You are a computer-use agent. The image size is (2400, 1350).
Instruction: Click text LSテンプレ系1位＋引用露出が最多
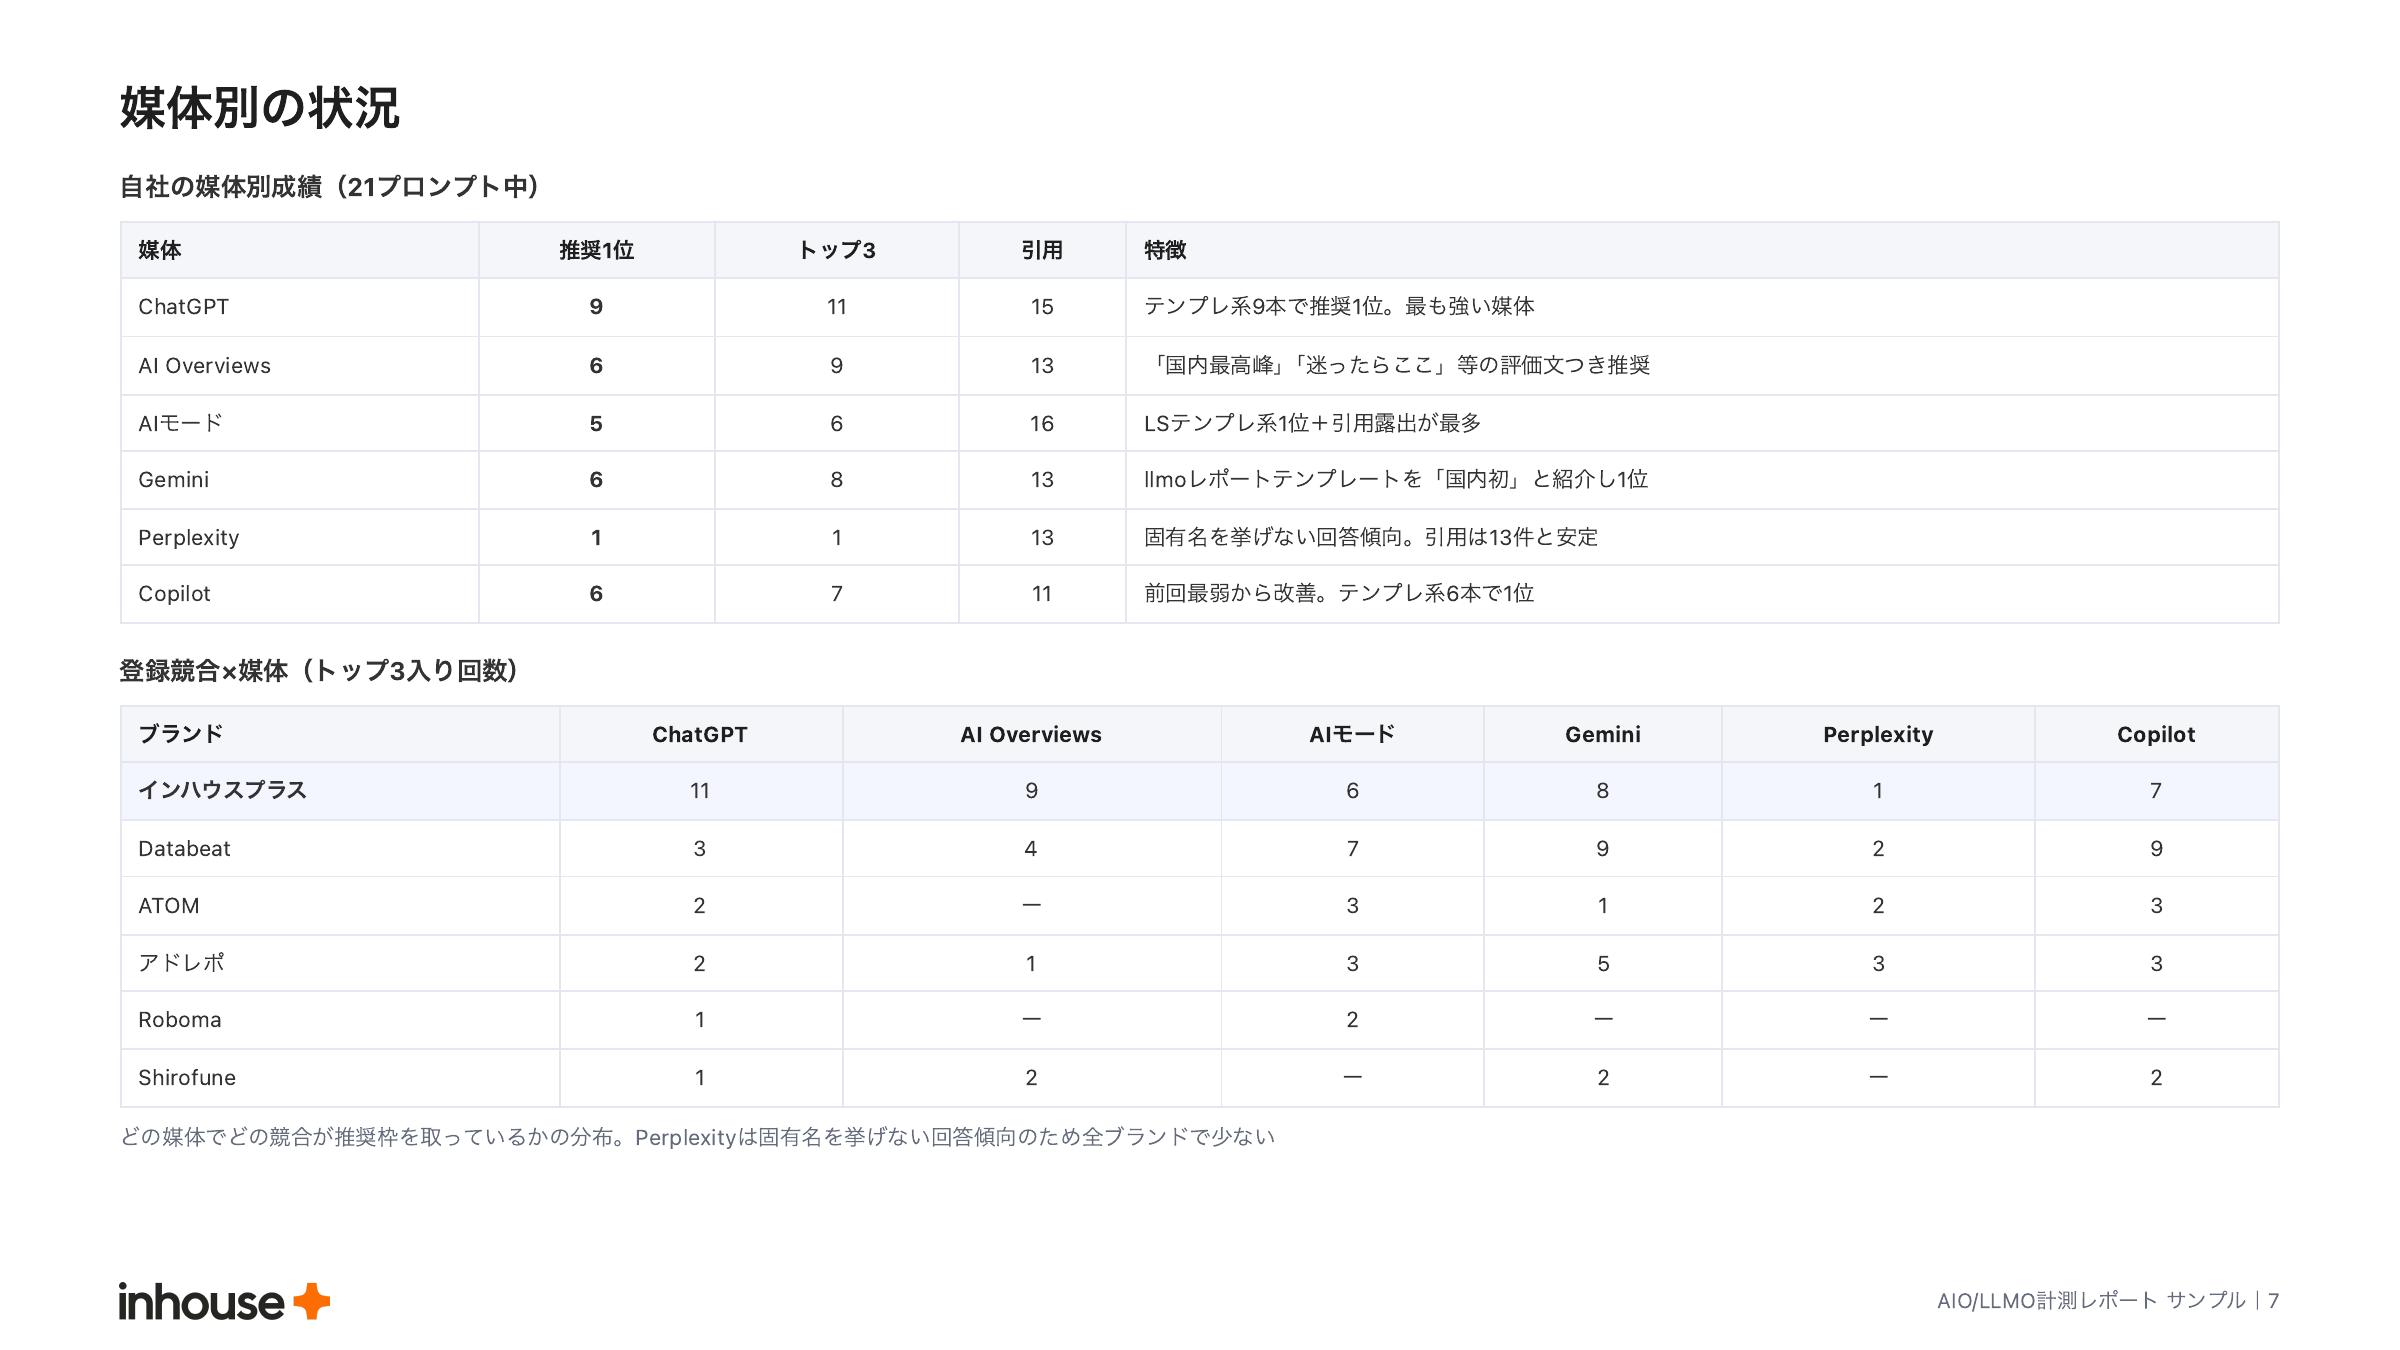(1312, 423)
